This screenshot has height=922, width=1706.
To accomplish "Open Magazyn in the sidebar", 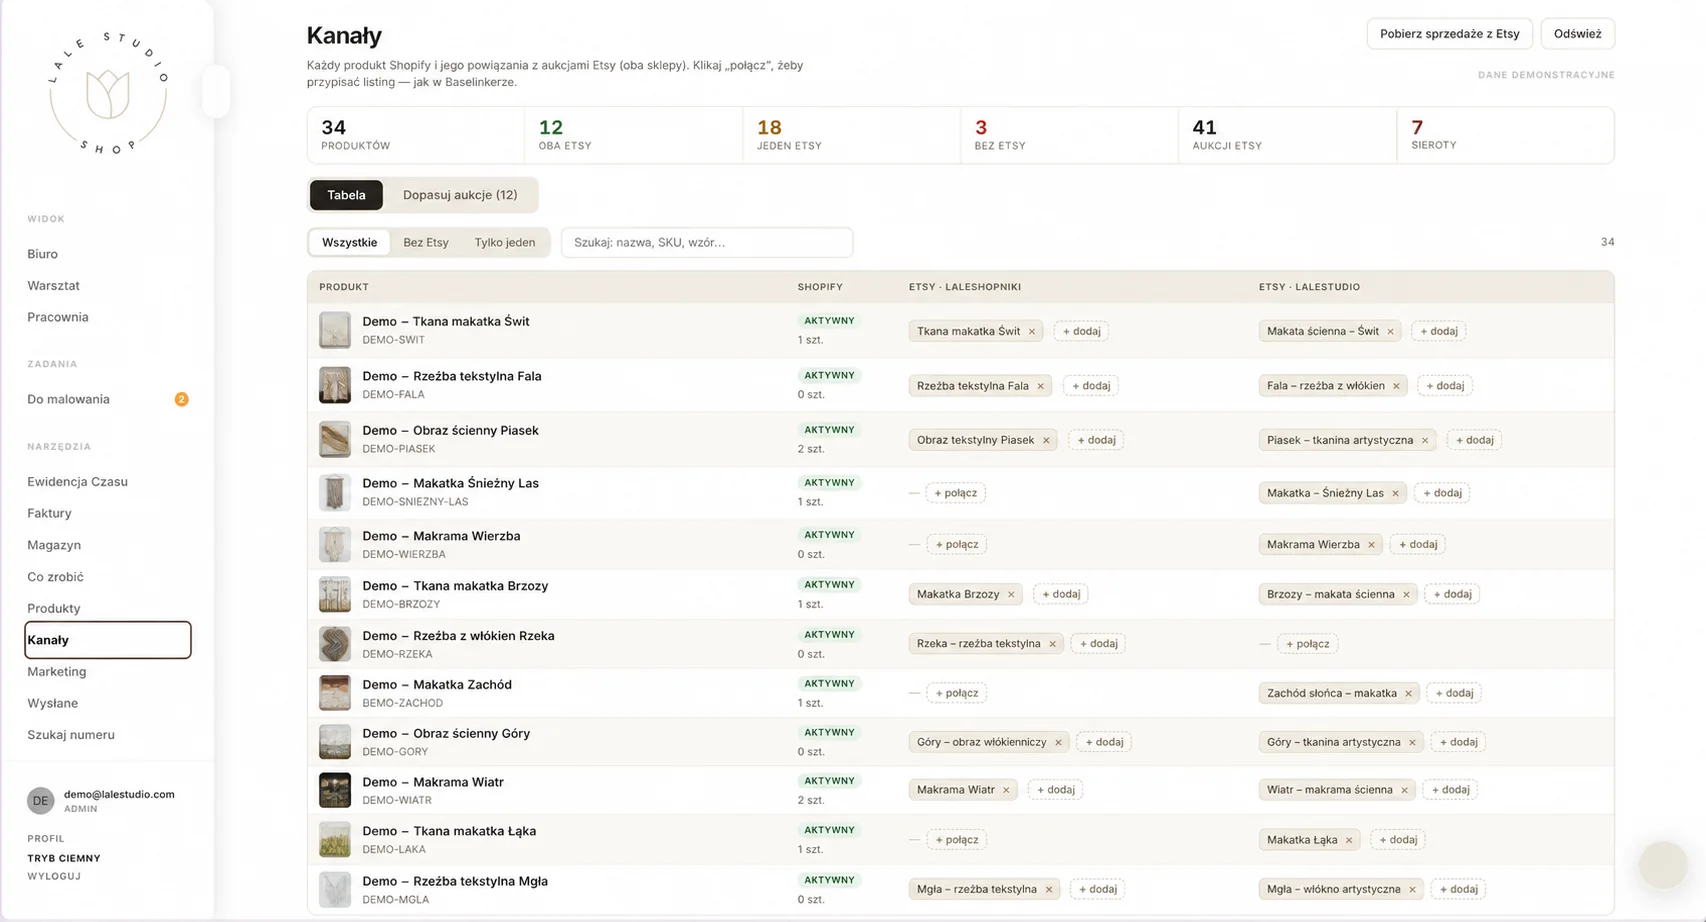I will (54, 545).
